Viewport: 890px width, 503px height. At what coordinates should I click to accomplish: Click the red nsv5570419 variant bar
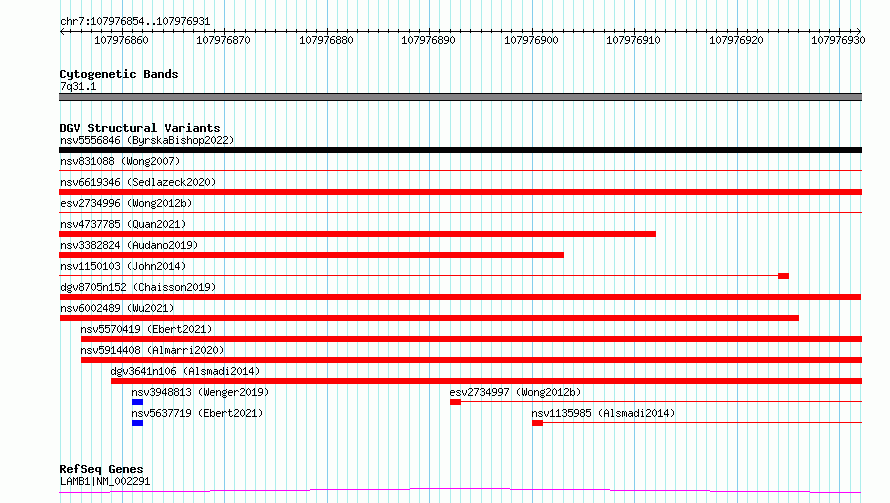click(x=472, y=339)
